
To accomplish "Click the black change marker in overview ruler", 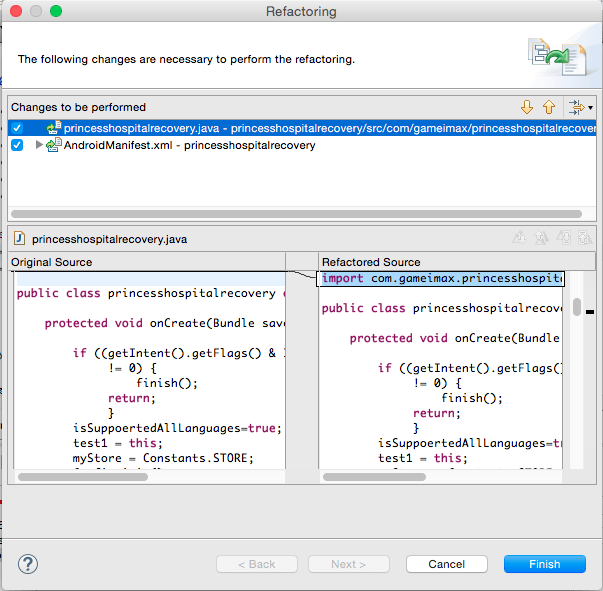I will point(590,312).
